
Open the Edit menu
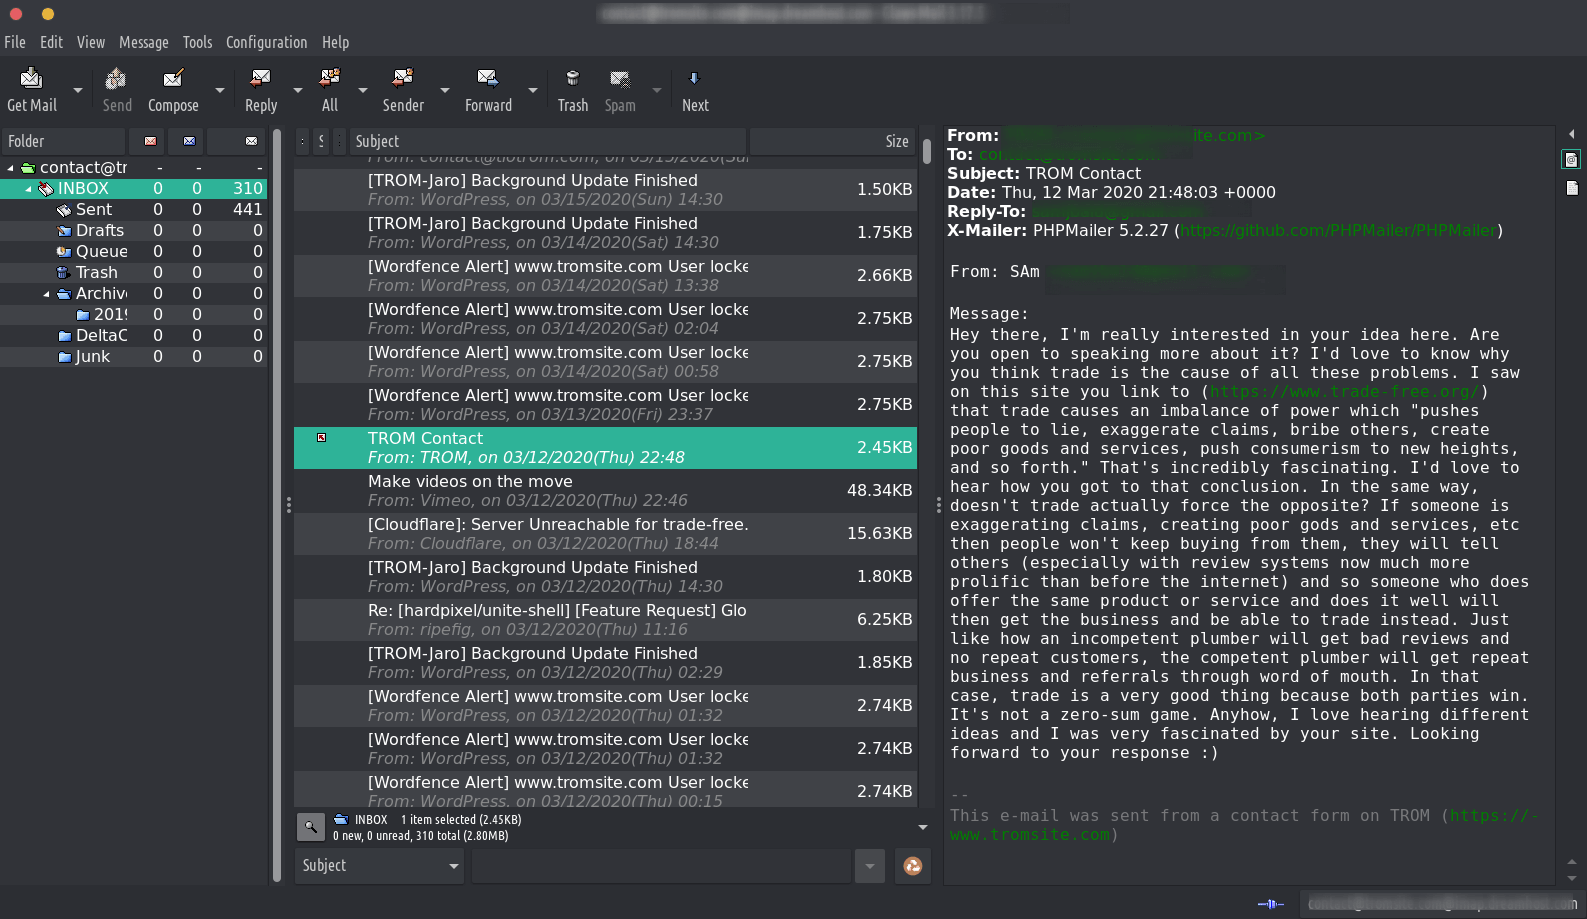51,42
